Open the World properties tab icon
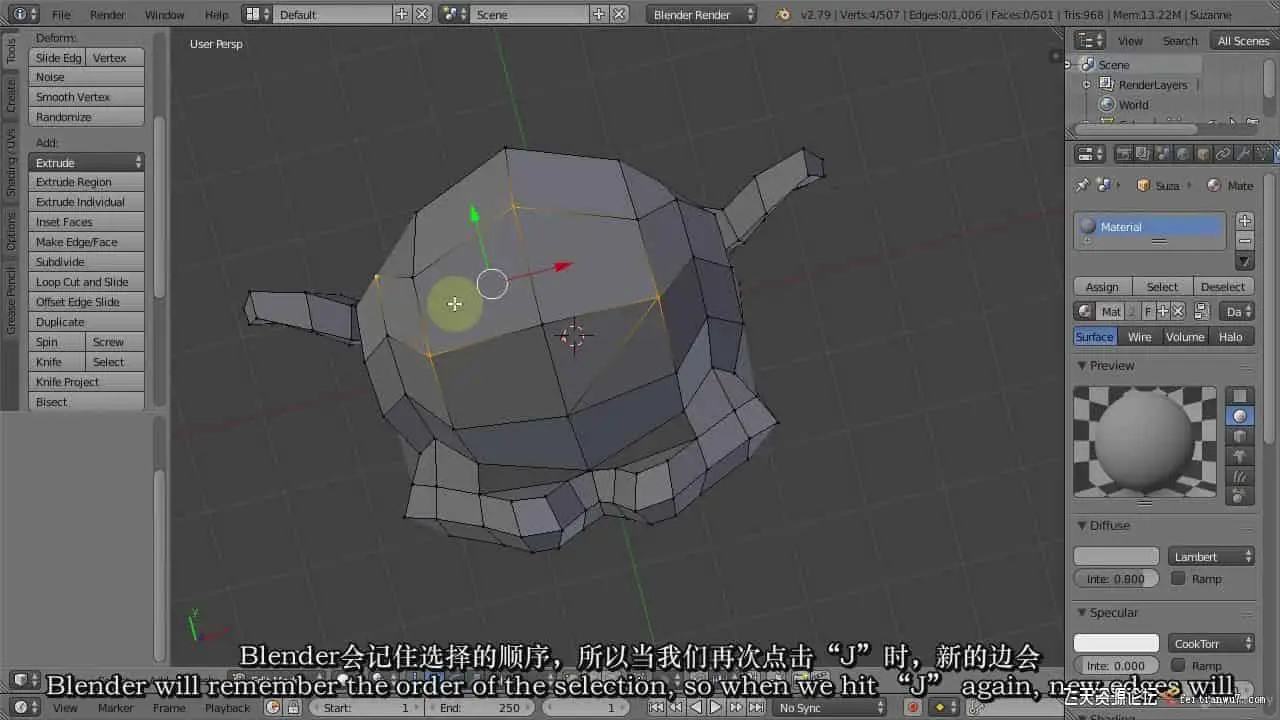Screen dimensions: 1280x720 [x=1184, y=154]
